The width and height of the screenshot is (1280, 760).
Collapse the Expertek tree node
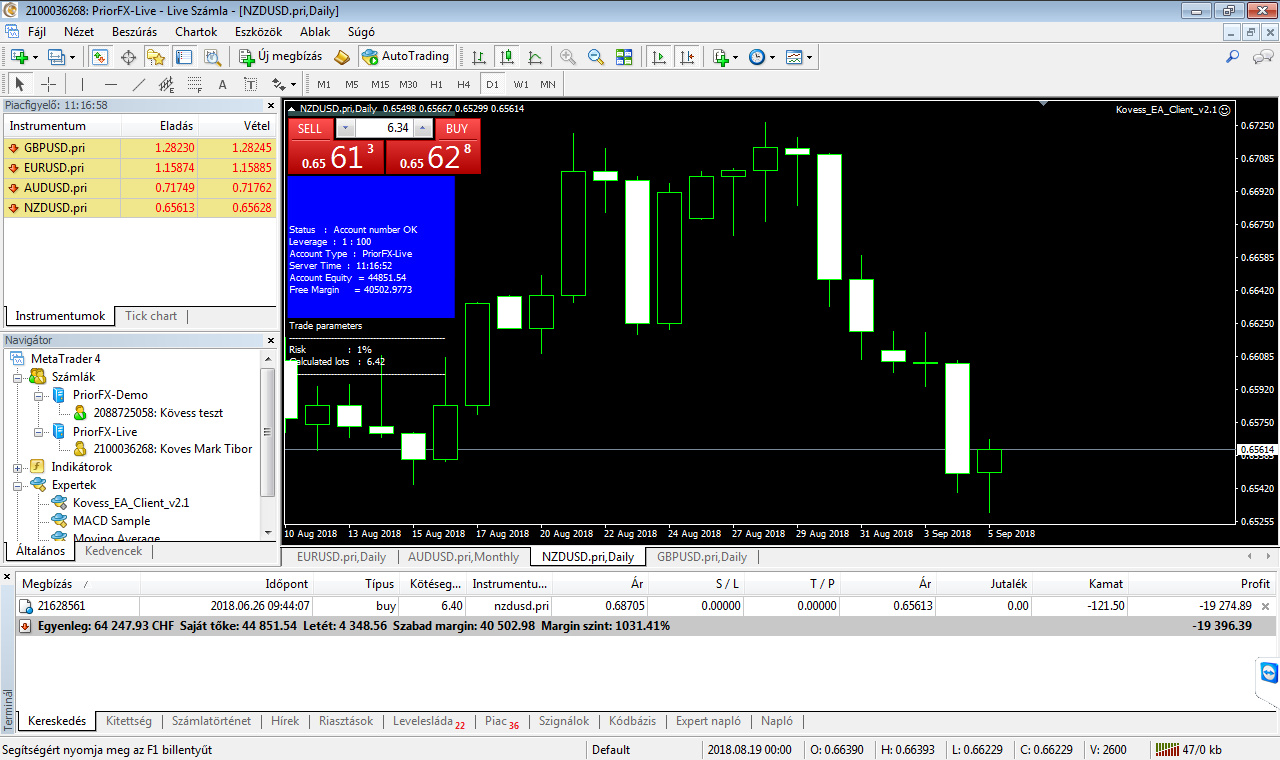click(x=19, y=485)
